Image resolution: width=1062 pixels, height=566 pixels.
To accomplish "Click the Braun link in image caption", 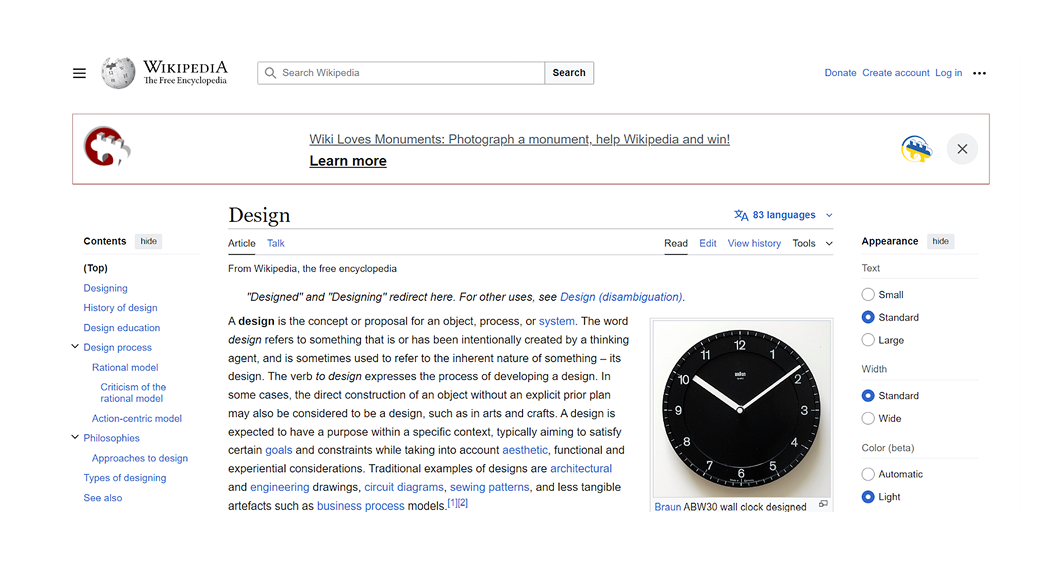I will 667,507.
